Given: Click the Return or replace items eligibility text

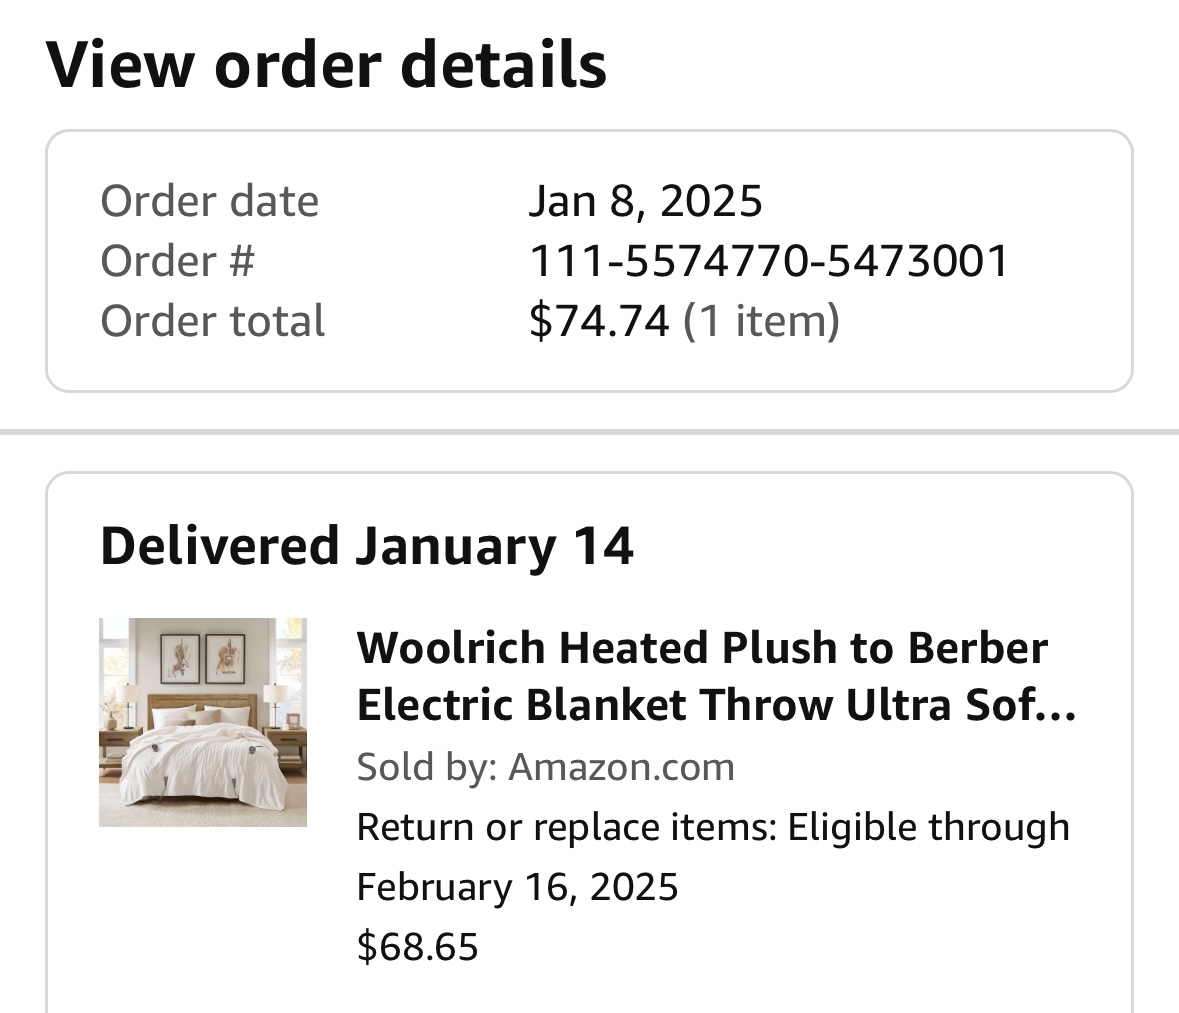Looking at the screenshot, I should click(x=713, y=827).
